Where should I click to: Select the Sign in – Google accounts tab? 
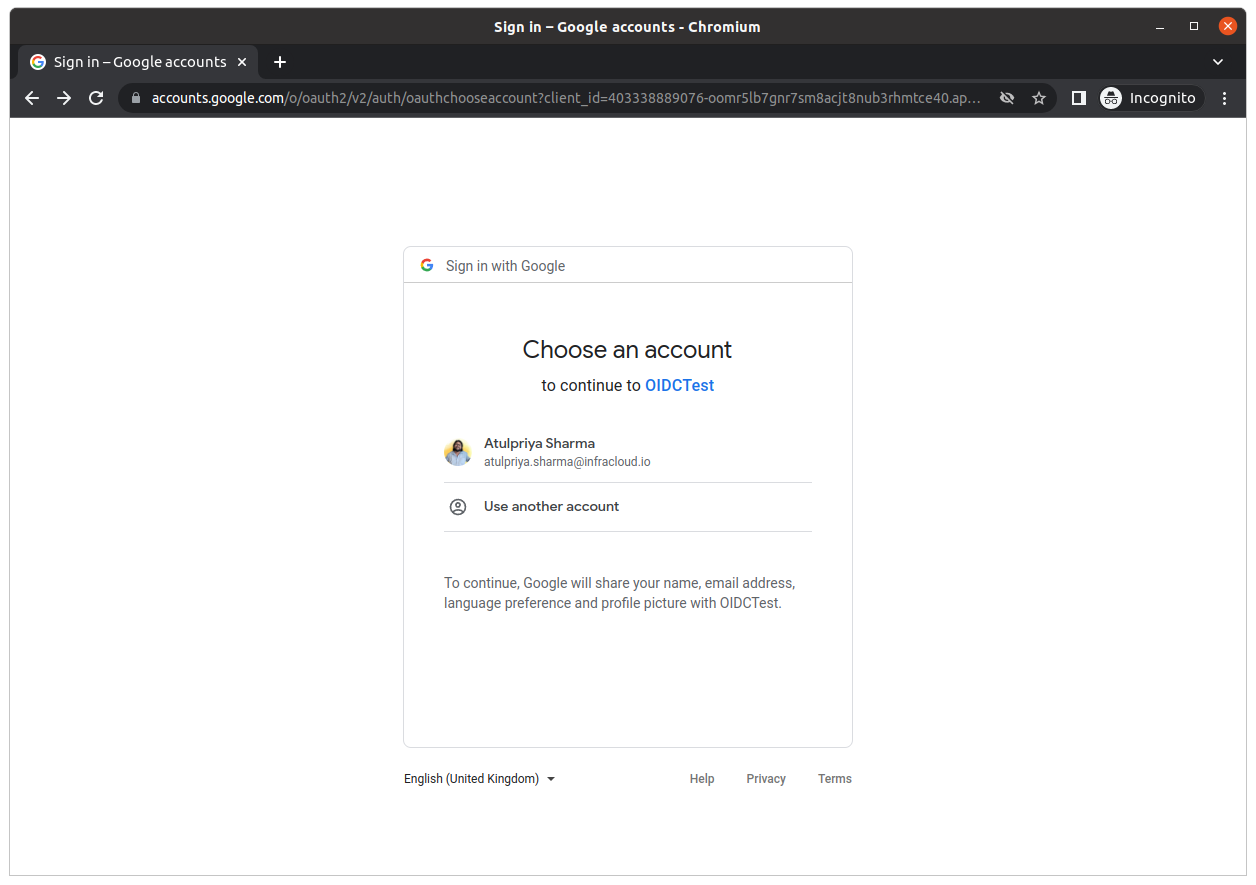pyautogui.click(x=139, y=62)
